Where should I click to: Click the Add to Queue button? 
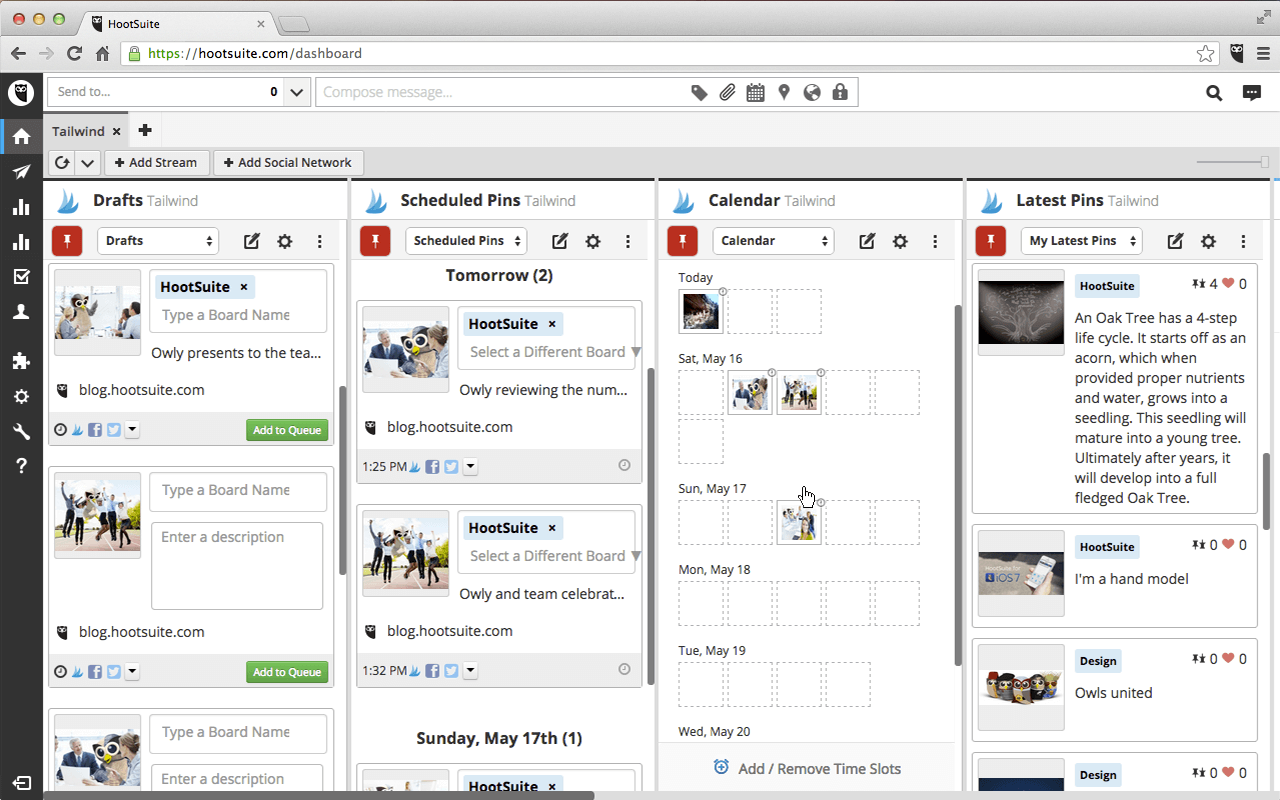click(287, 429)
